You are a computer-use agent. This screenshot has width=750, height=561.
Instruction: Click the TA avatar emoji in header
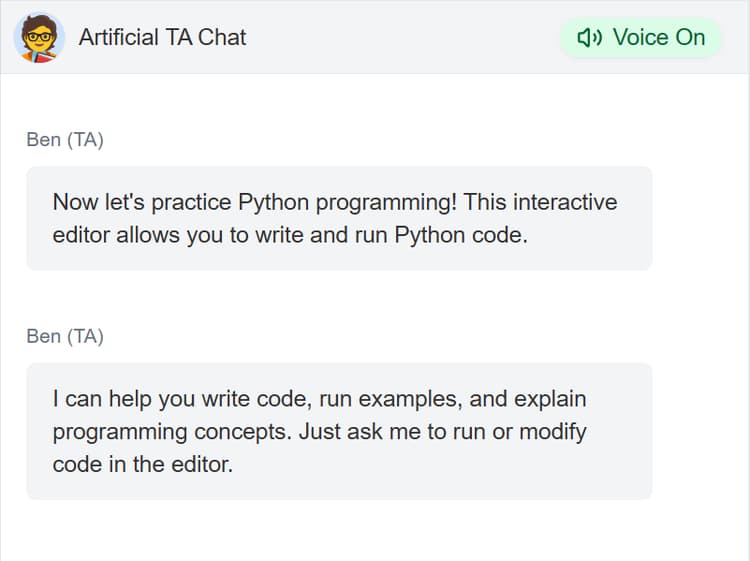(39, 37)
